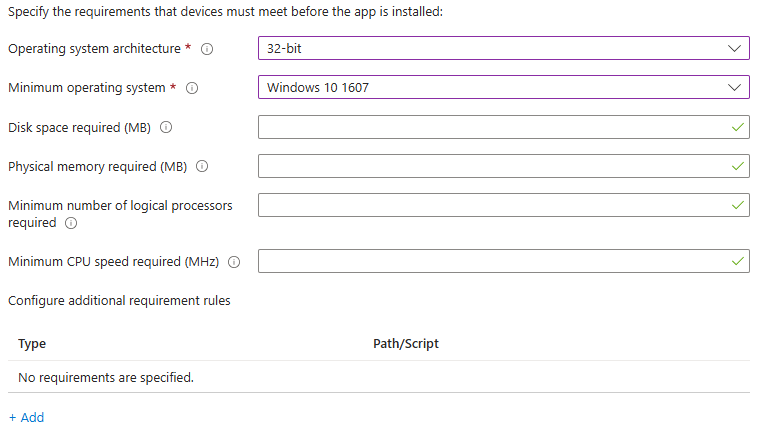The width and height of the screenshot is (784, 436).
Task: Click info icon beside Minimum operating system
Action: point(192,88)
